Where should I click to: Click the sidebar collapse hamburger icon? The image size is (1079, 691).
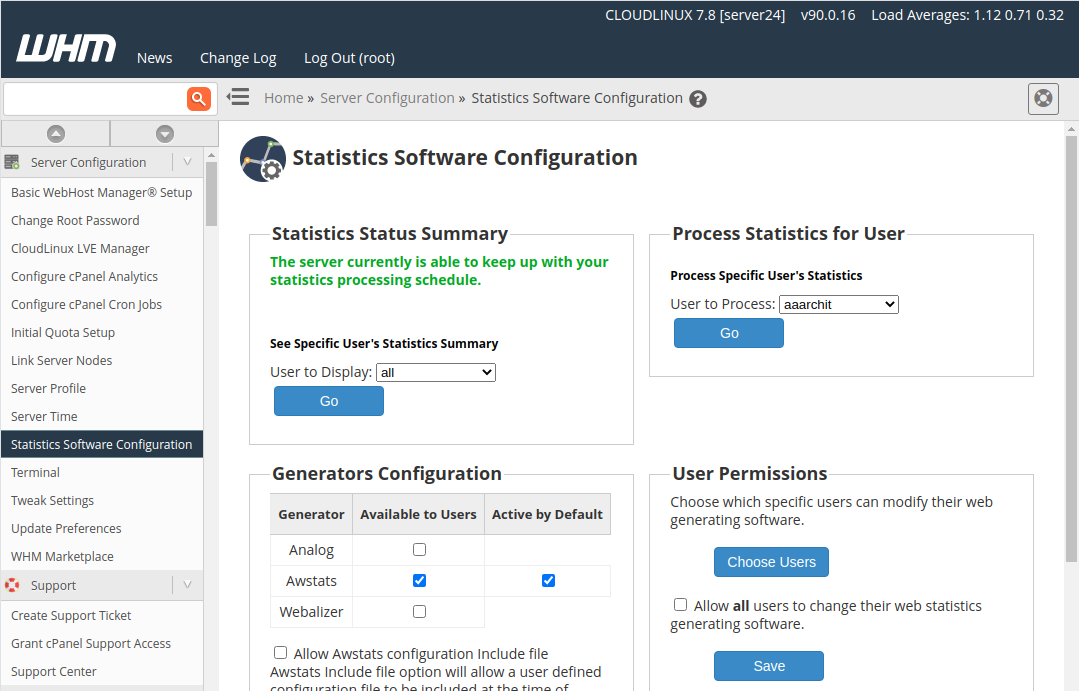pyautogui.click(x=237, y=97)
